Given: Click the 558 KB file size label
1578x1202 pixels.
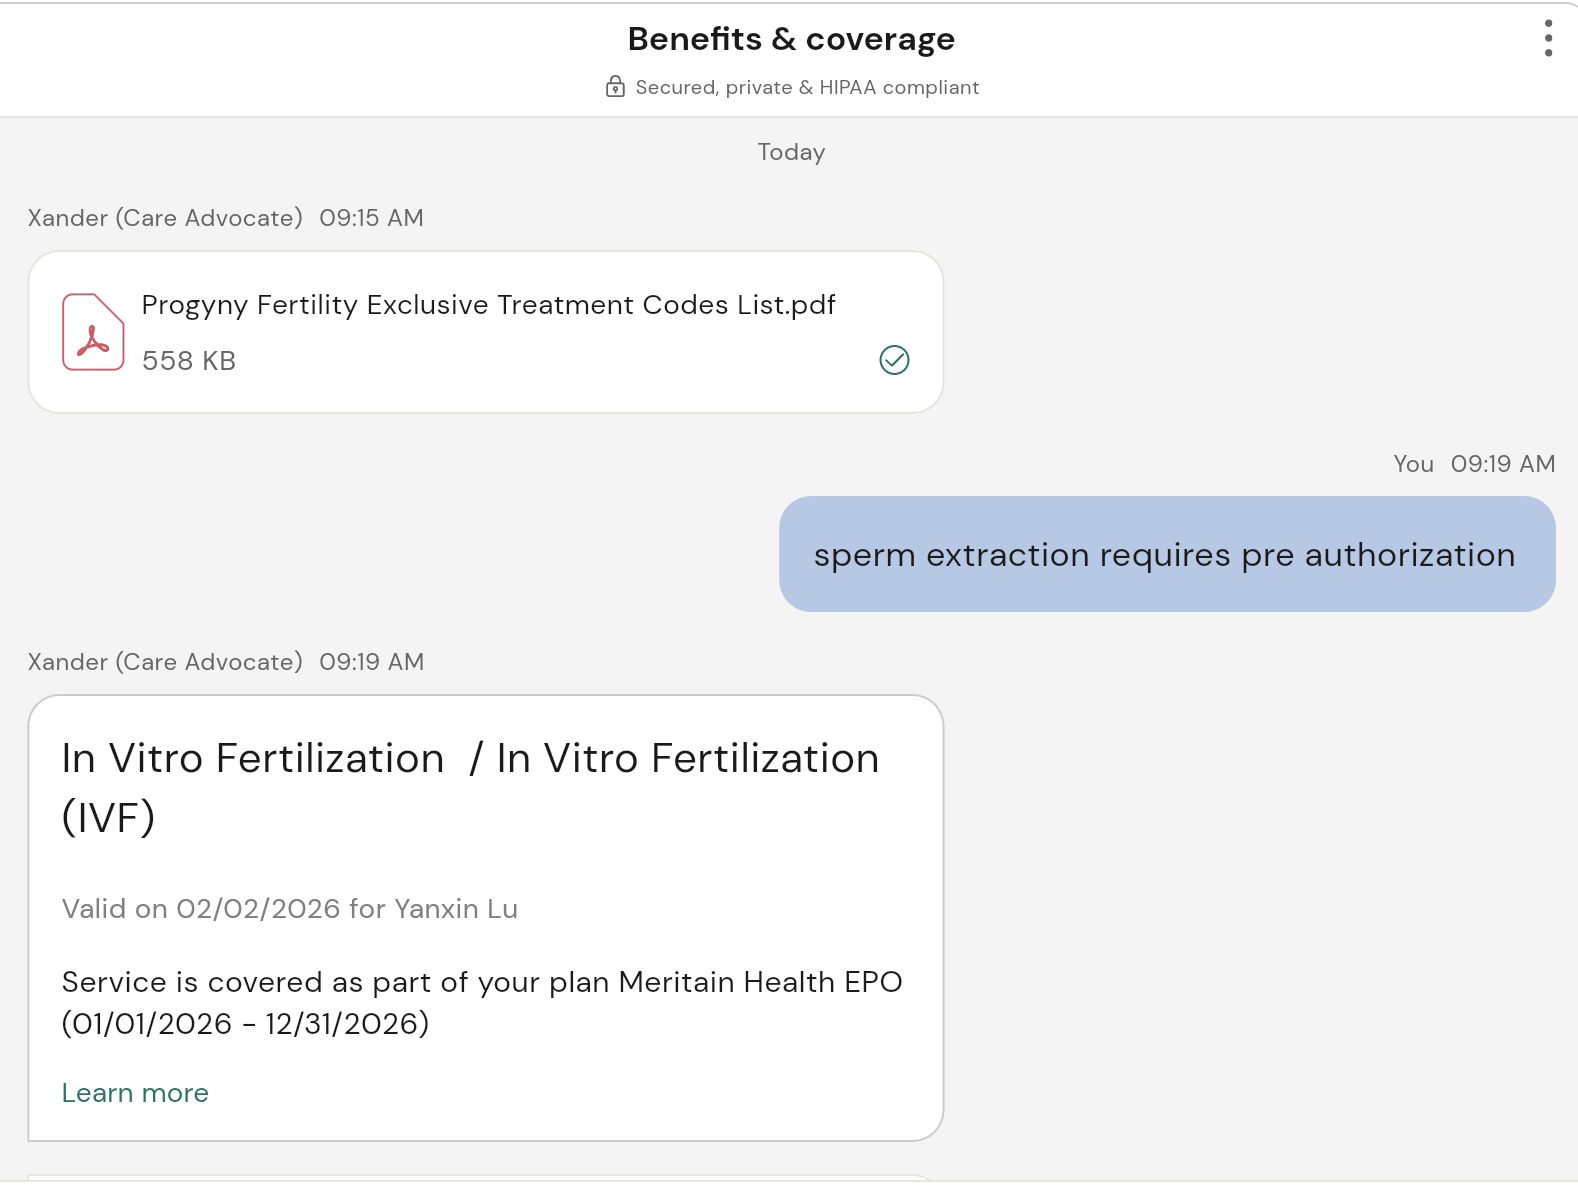Looking at the screenshot, I should click(189, 361).
